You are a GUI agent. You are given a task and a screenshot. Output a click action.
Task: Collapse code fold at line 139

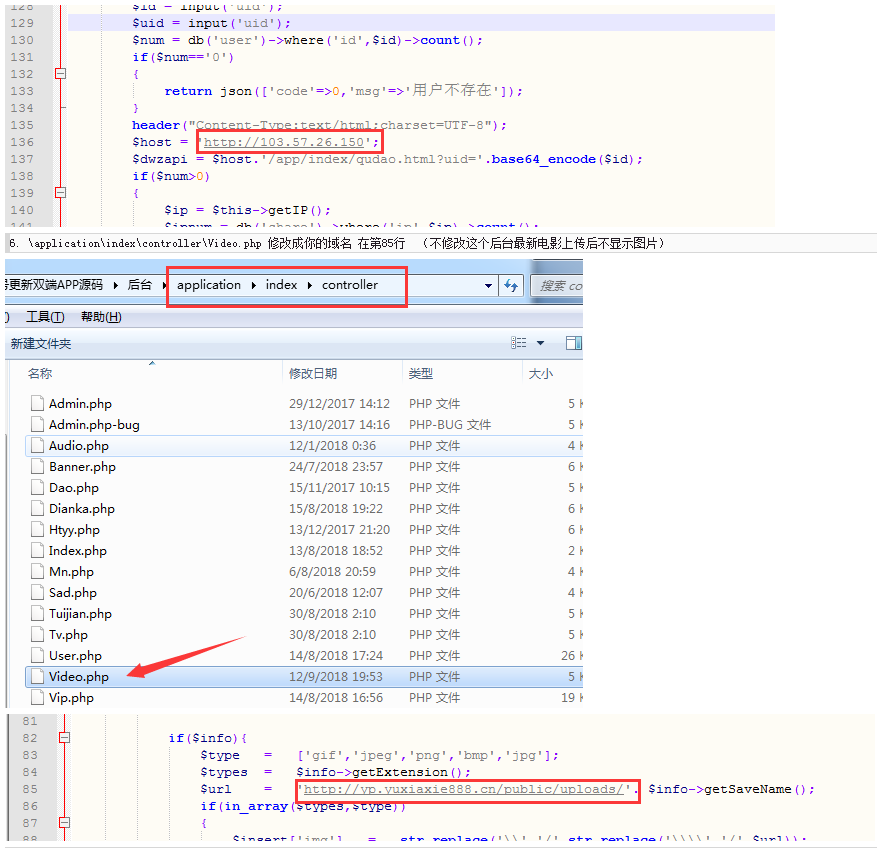click(x=60, y=193)
